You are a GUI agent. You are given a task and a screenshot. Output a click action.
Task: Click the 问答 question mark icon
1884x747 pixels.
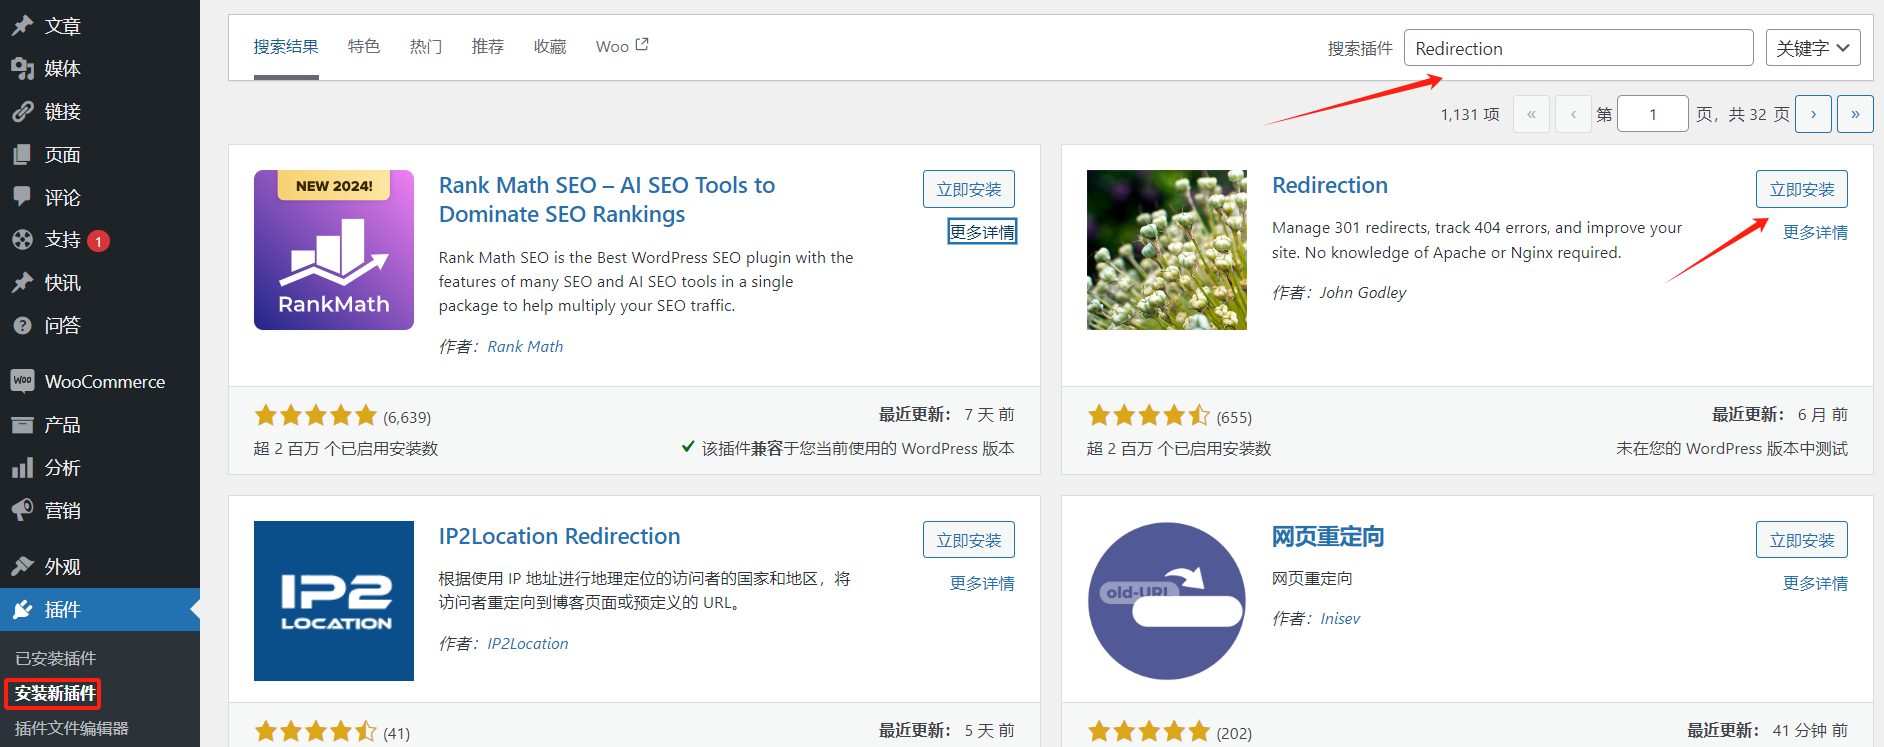tap(22, 325)
